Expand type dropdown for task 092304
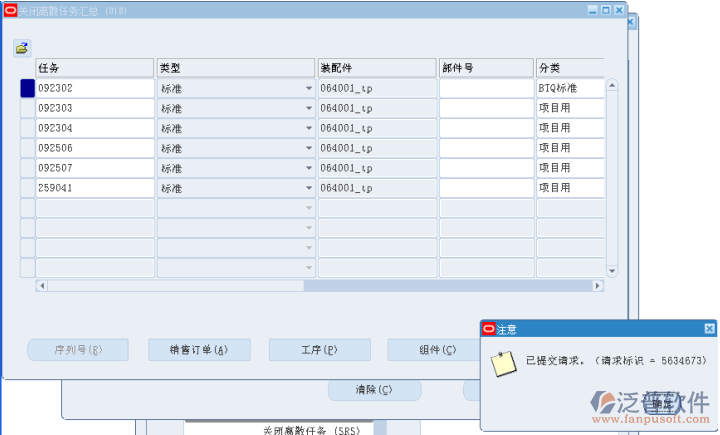This screenshot has height=435, width=720. point(309,128)
